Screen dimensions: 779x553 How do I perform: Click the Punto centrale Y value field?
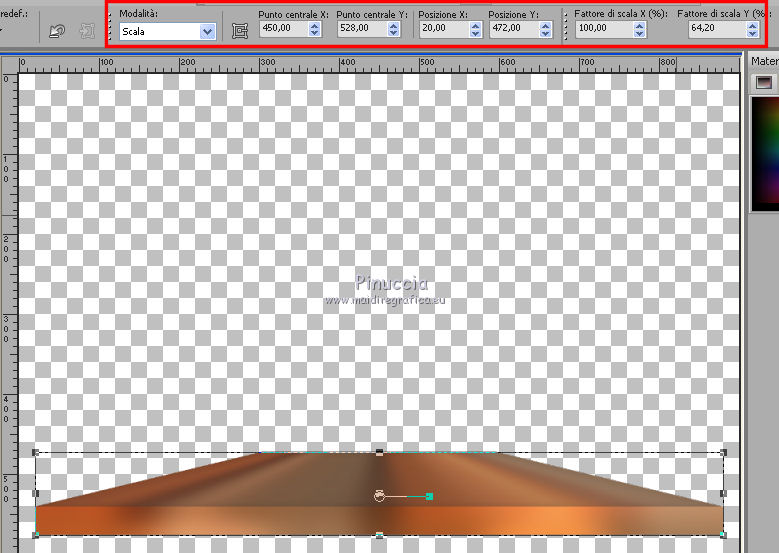pos(362,28)
